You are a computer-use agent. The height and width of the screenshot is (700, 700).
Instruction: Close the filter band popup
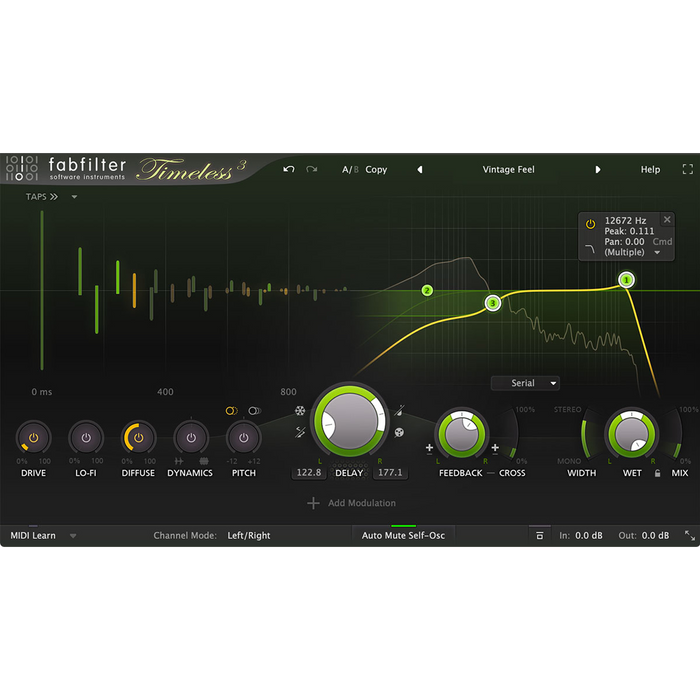pyautogui.click(x=667, y=220)
